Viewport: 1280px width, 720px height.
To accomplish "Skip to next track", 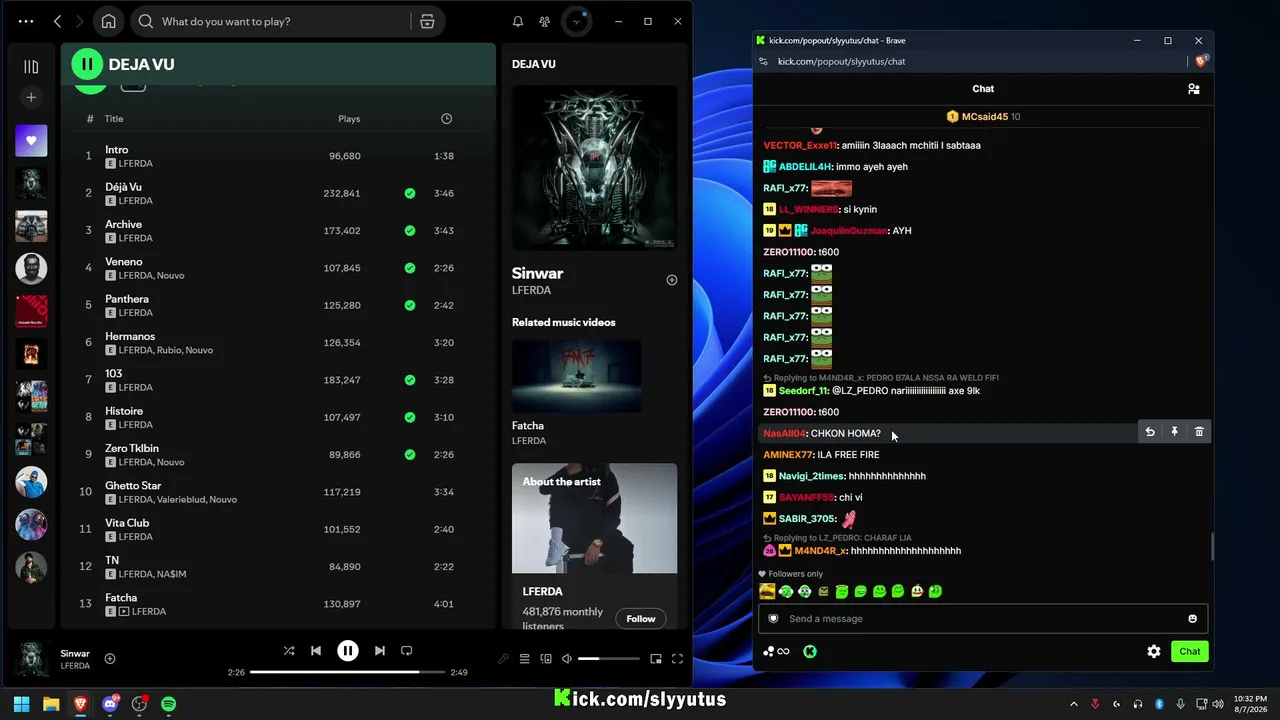I will point(380,650).
